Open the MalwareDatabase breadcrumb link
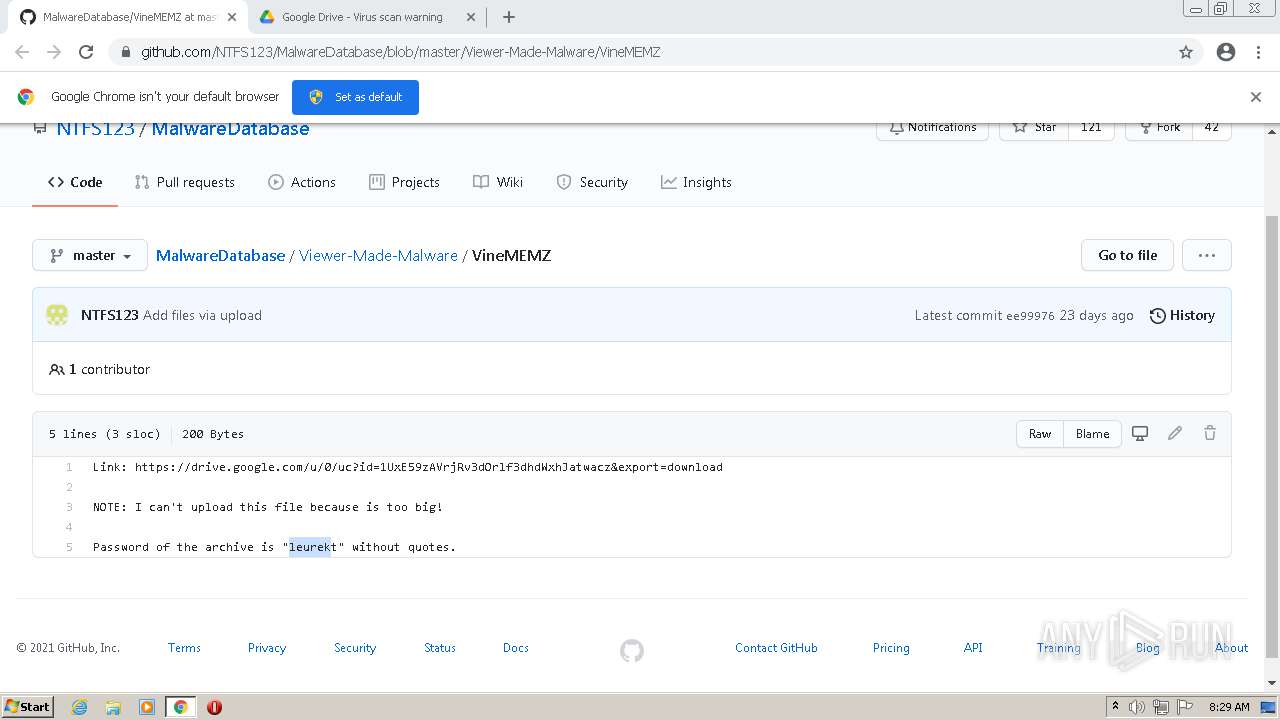Viewport: 1280px width, 720px height. pyautogui.click(x=220, y=255)
